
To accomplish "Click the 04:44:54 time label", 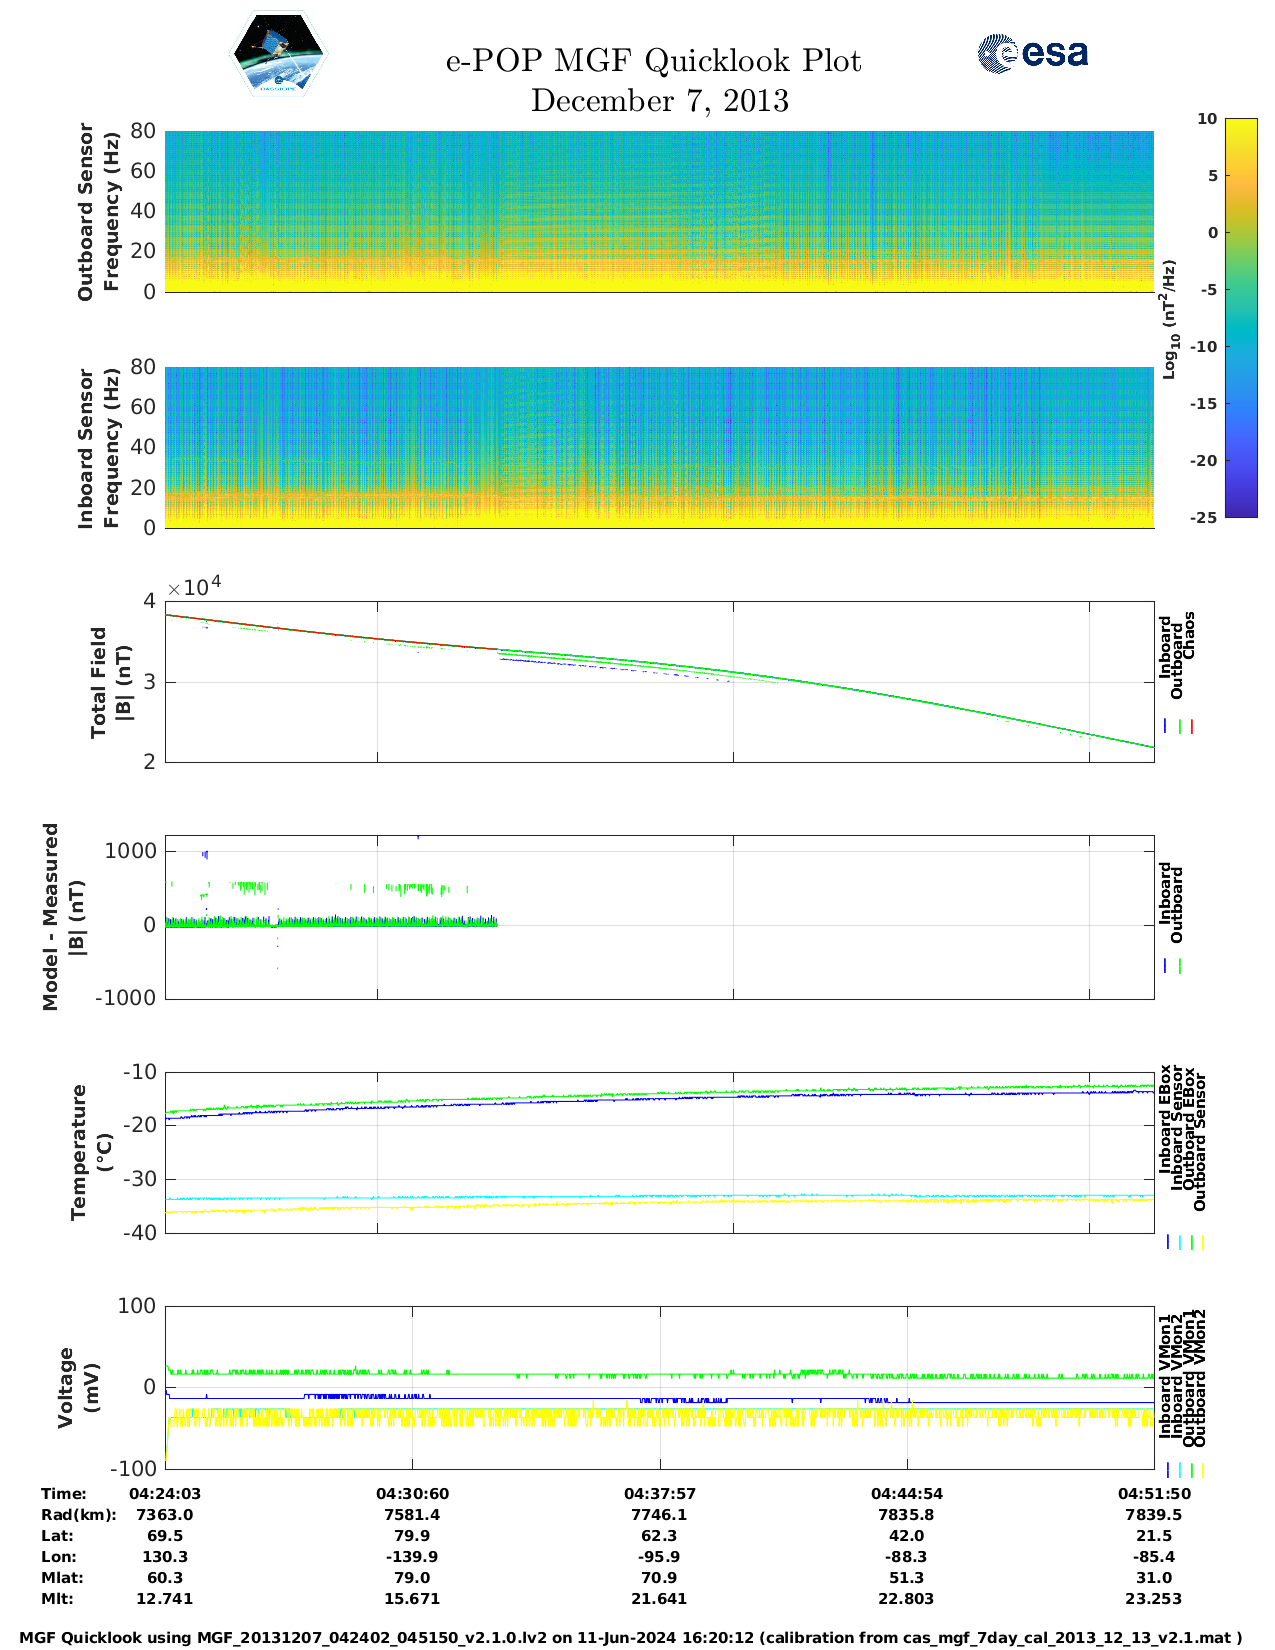I will [906, 1494].
